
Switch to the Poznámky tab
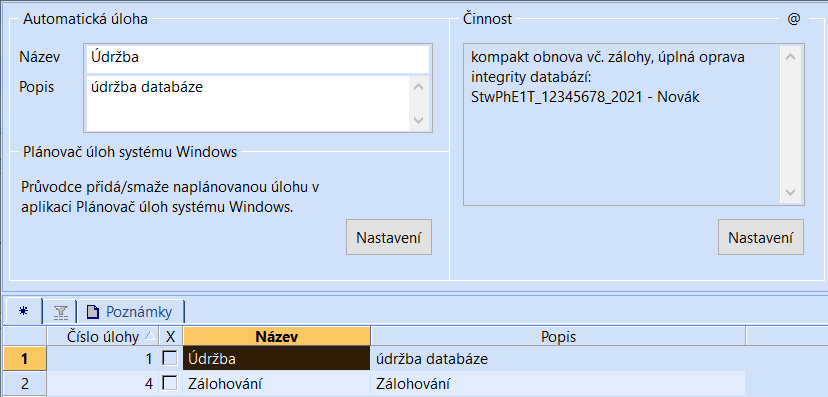coord(130,312)
